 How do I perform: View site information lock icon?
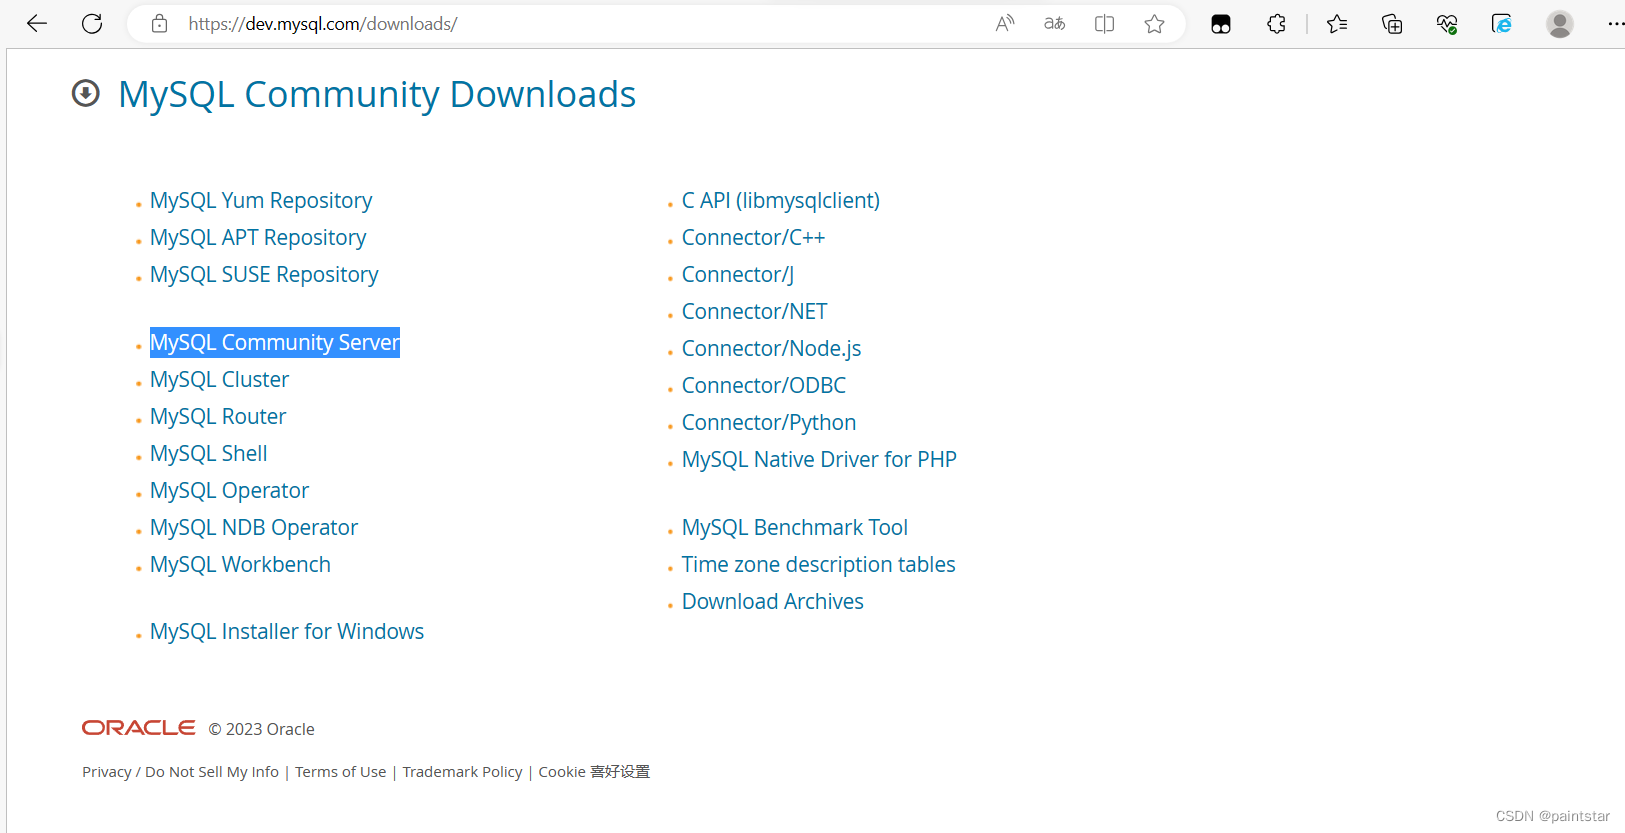[160, 23]
